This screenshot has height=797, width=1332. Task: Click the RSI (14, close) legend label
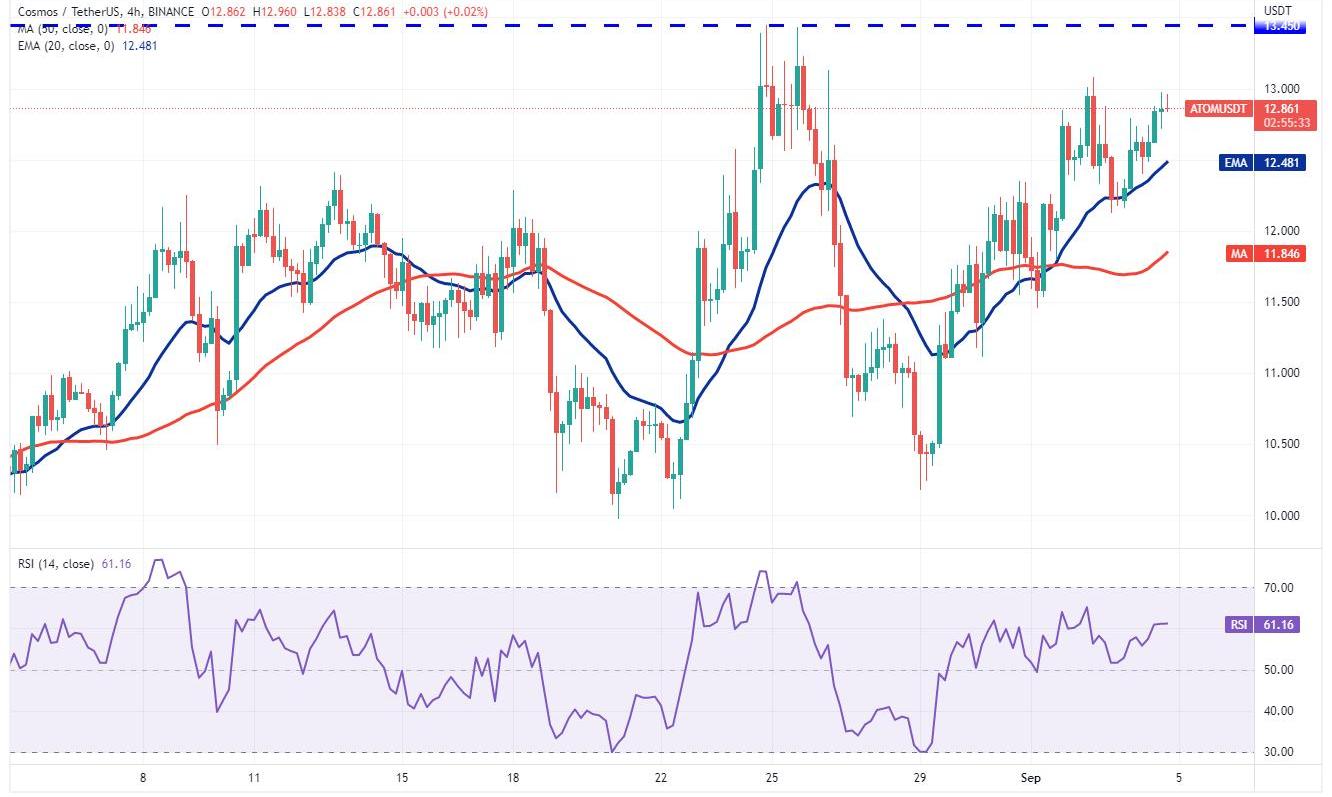click(x=56, y=564)
